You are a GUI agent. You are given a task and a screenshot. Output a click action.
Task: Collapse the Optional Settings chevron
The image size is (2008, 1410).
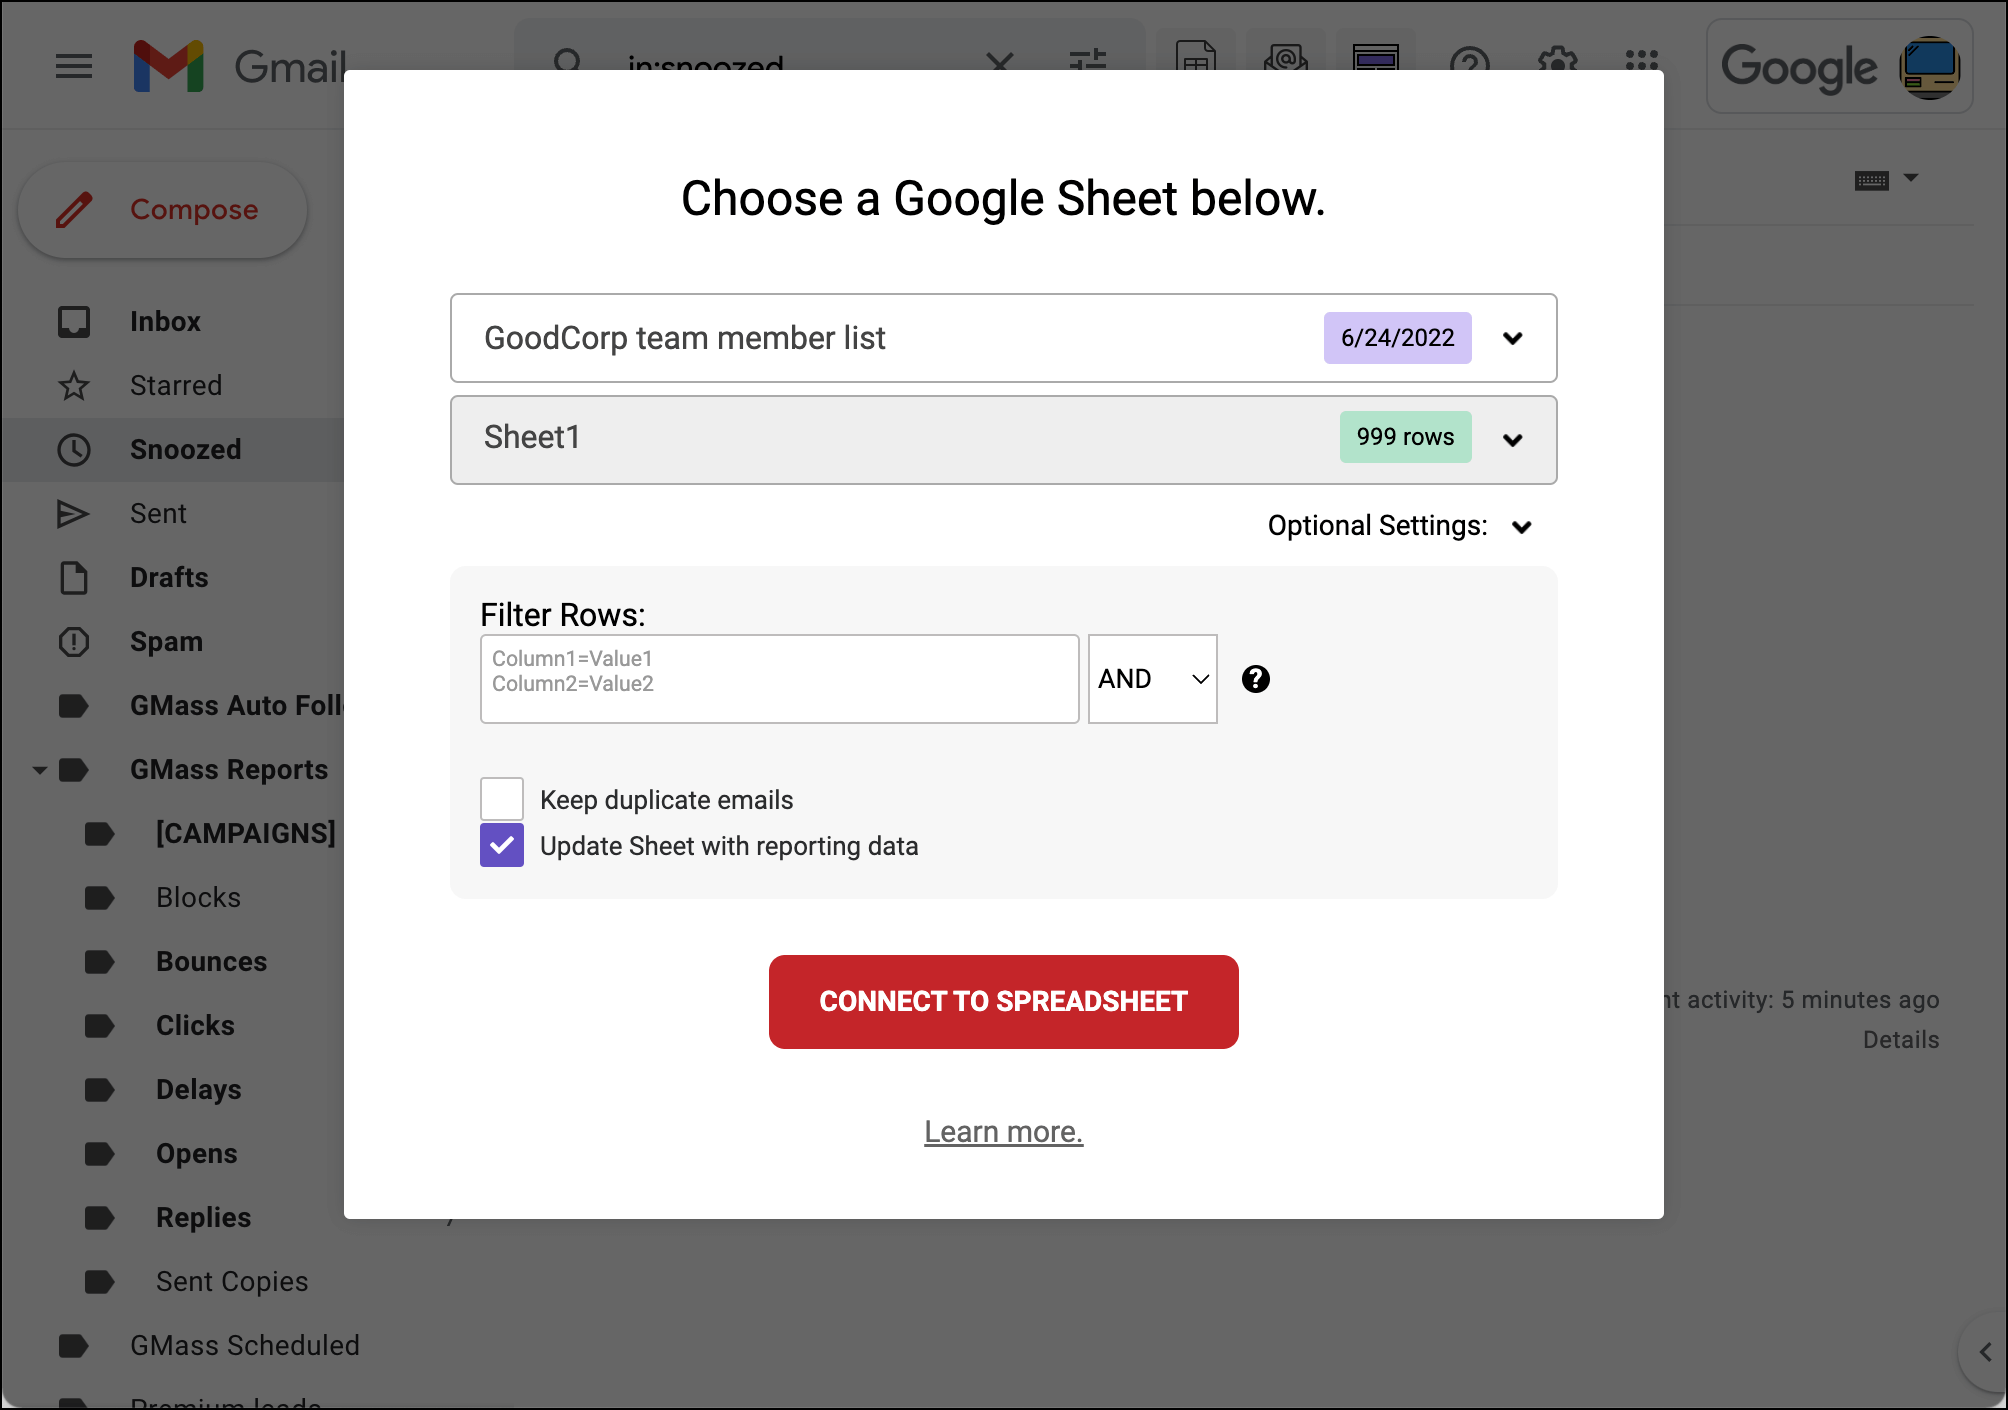(1522, 527)
